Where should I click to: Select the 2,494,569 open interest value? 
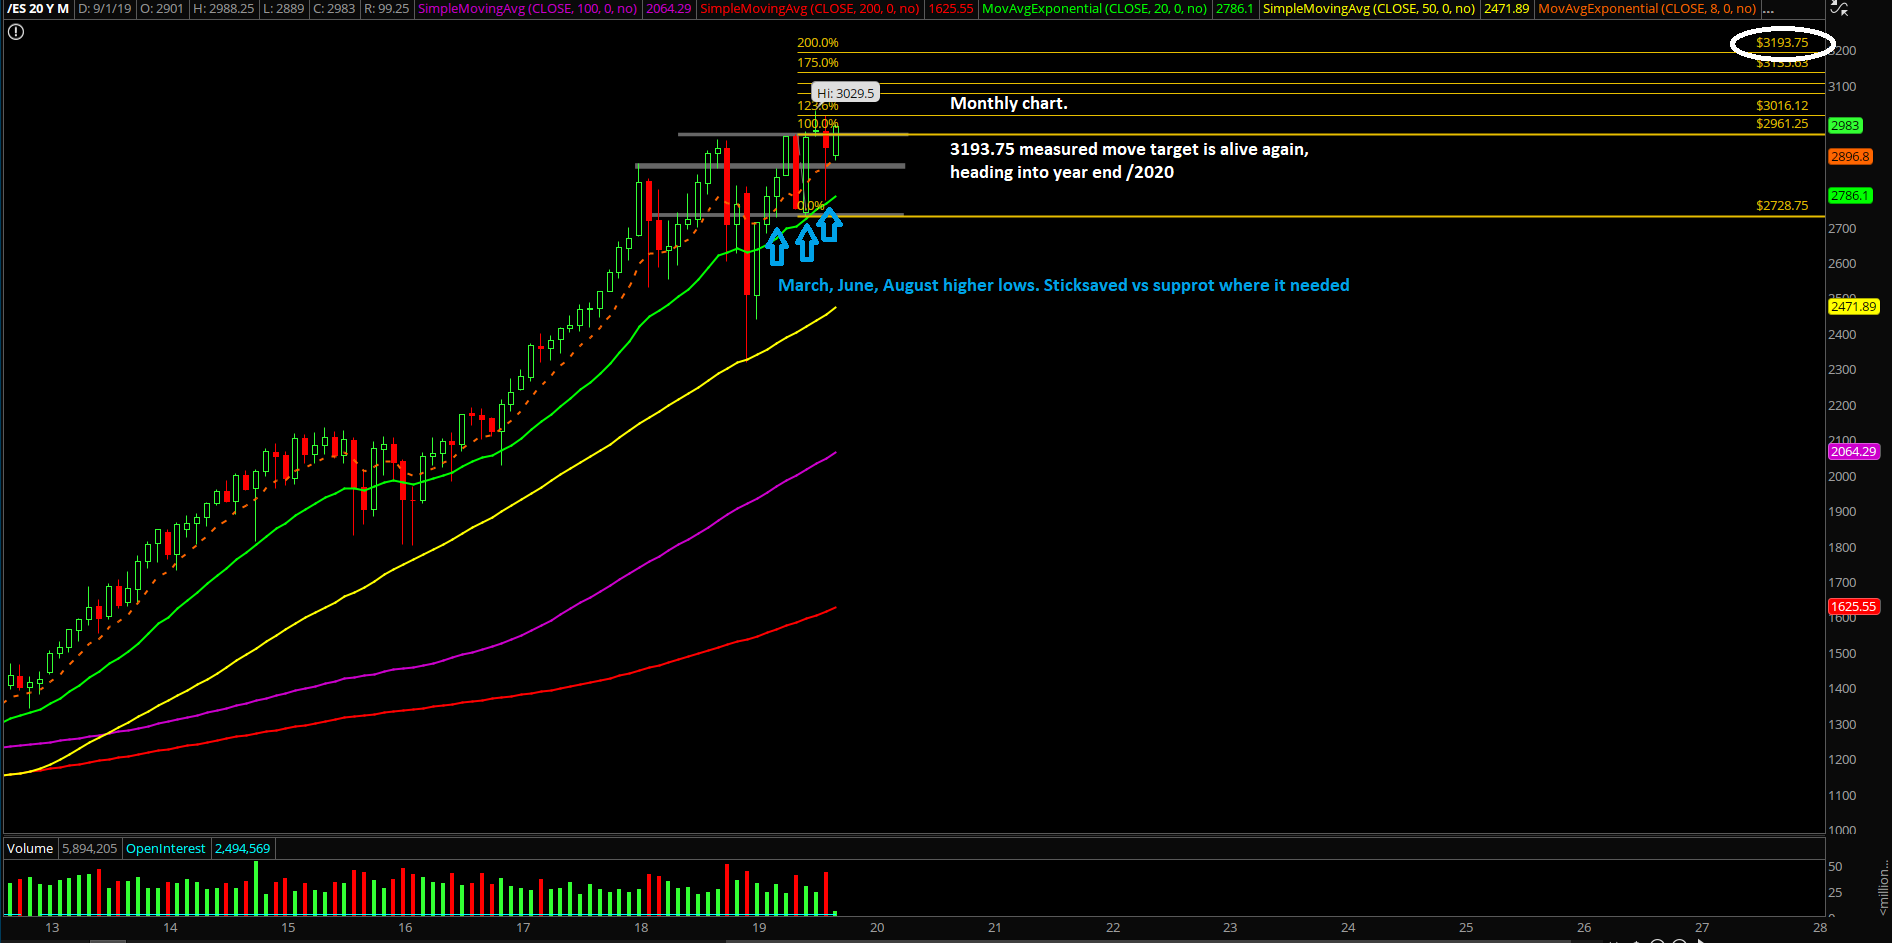243,848
